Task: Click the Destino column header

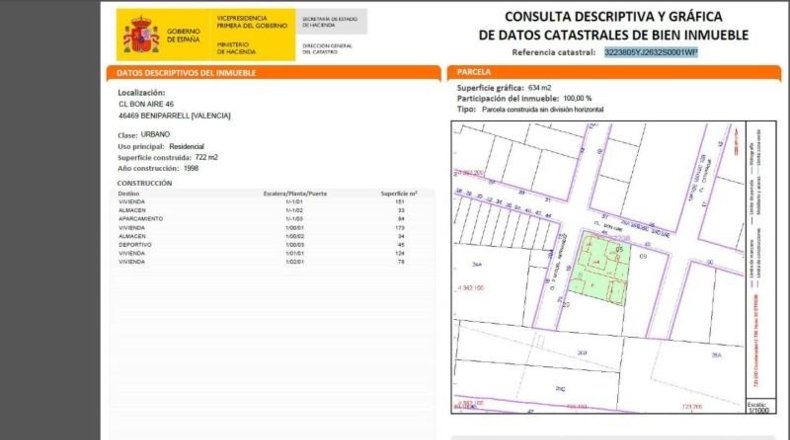Action: 128,194
